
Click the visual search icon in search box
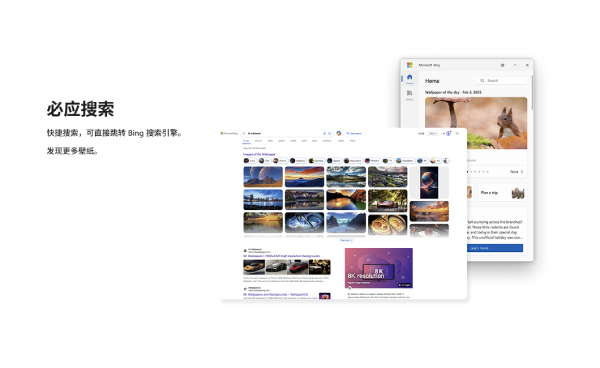pyautogui.click(x=329, y=134)
